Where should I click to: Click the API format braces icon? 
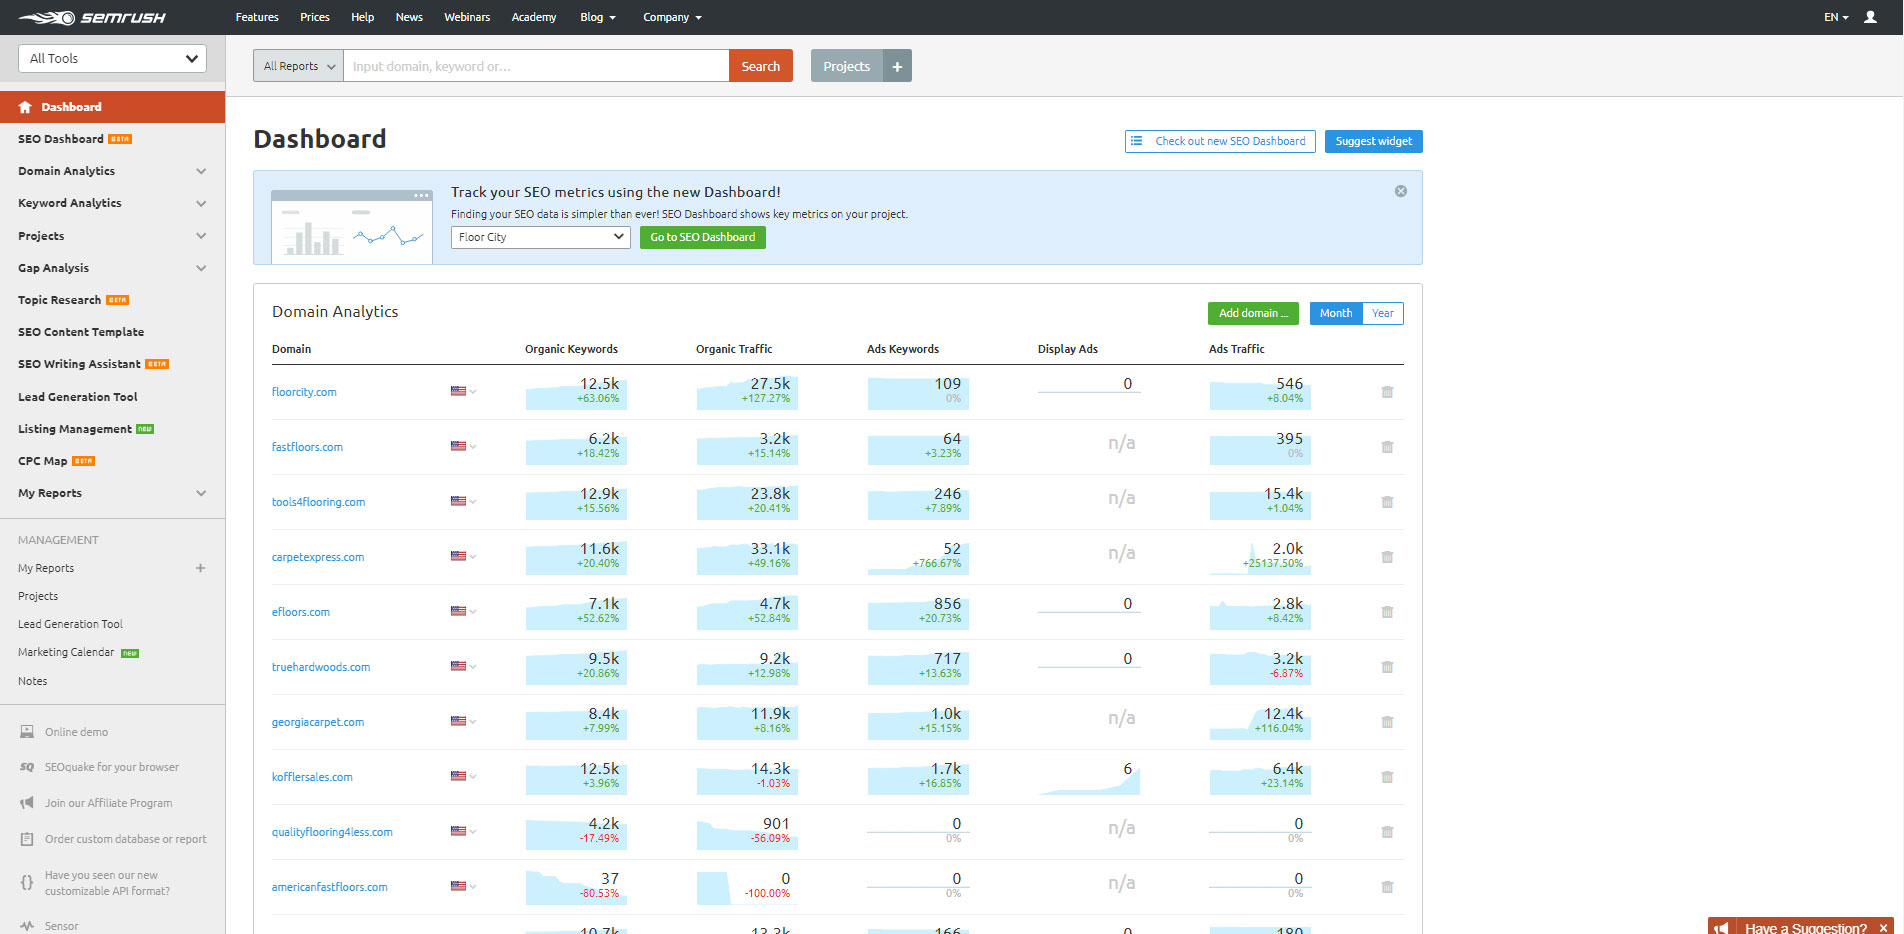click(x=27, y=883)
